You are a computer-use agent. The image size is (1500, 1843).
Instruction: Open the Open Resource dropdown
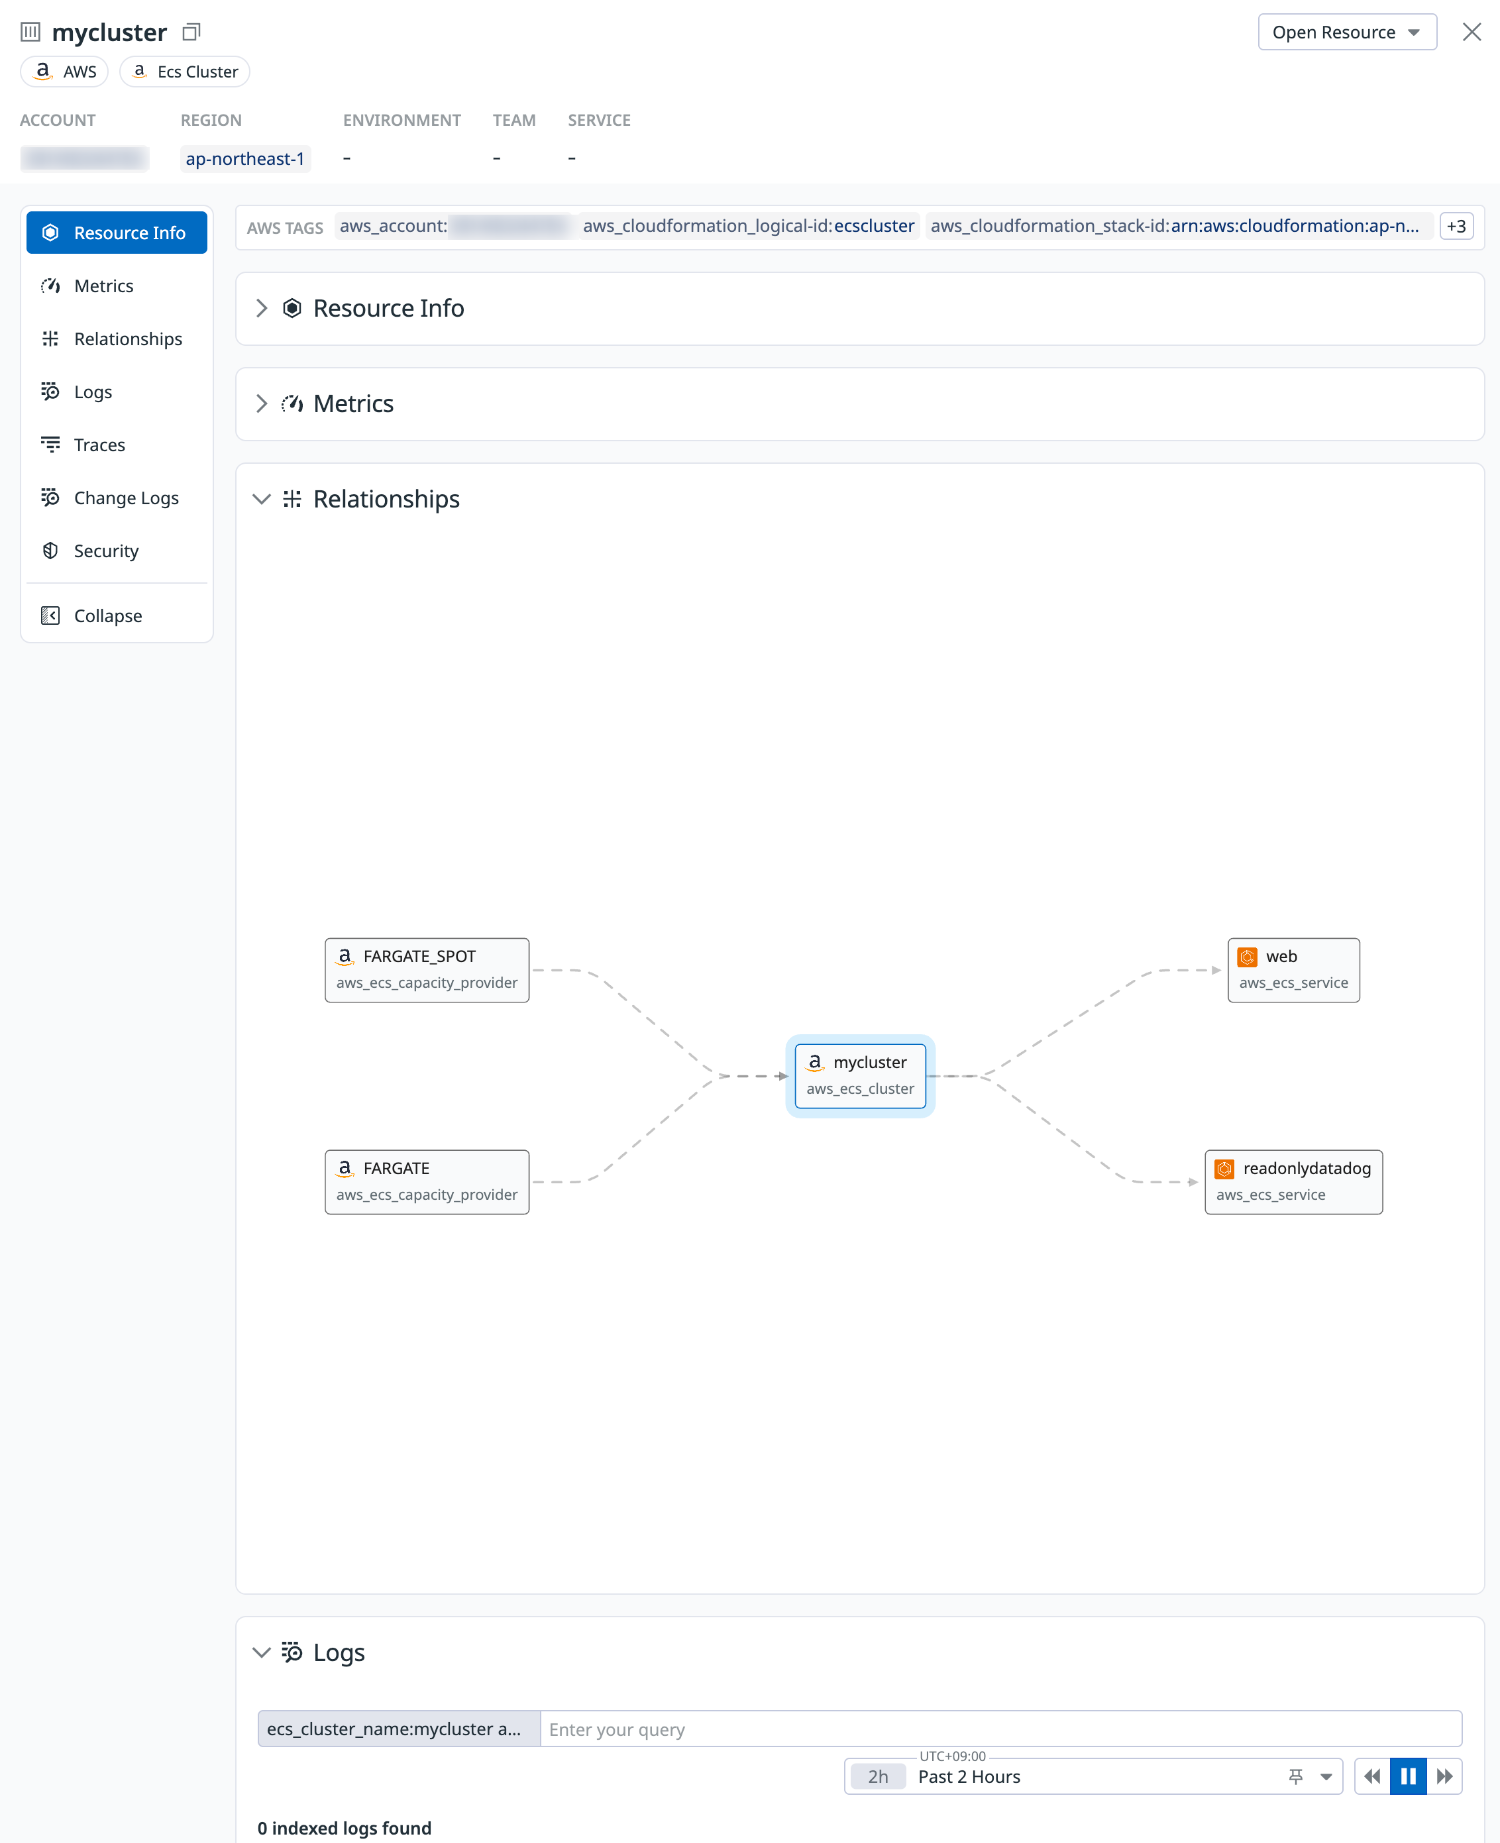pyautogui.click(x=1347, y=32)
